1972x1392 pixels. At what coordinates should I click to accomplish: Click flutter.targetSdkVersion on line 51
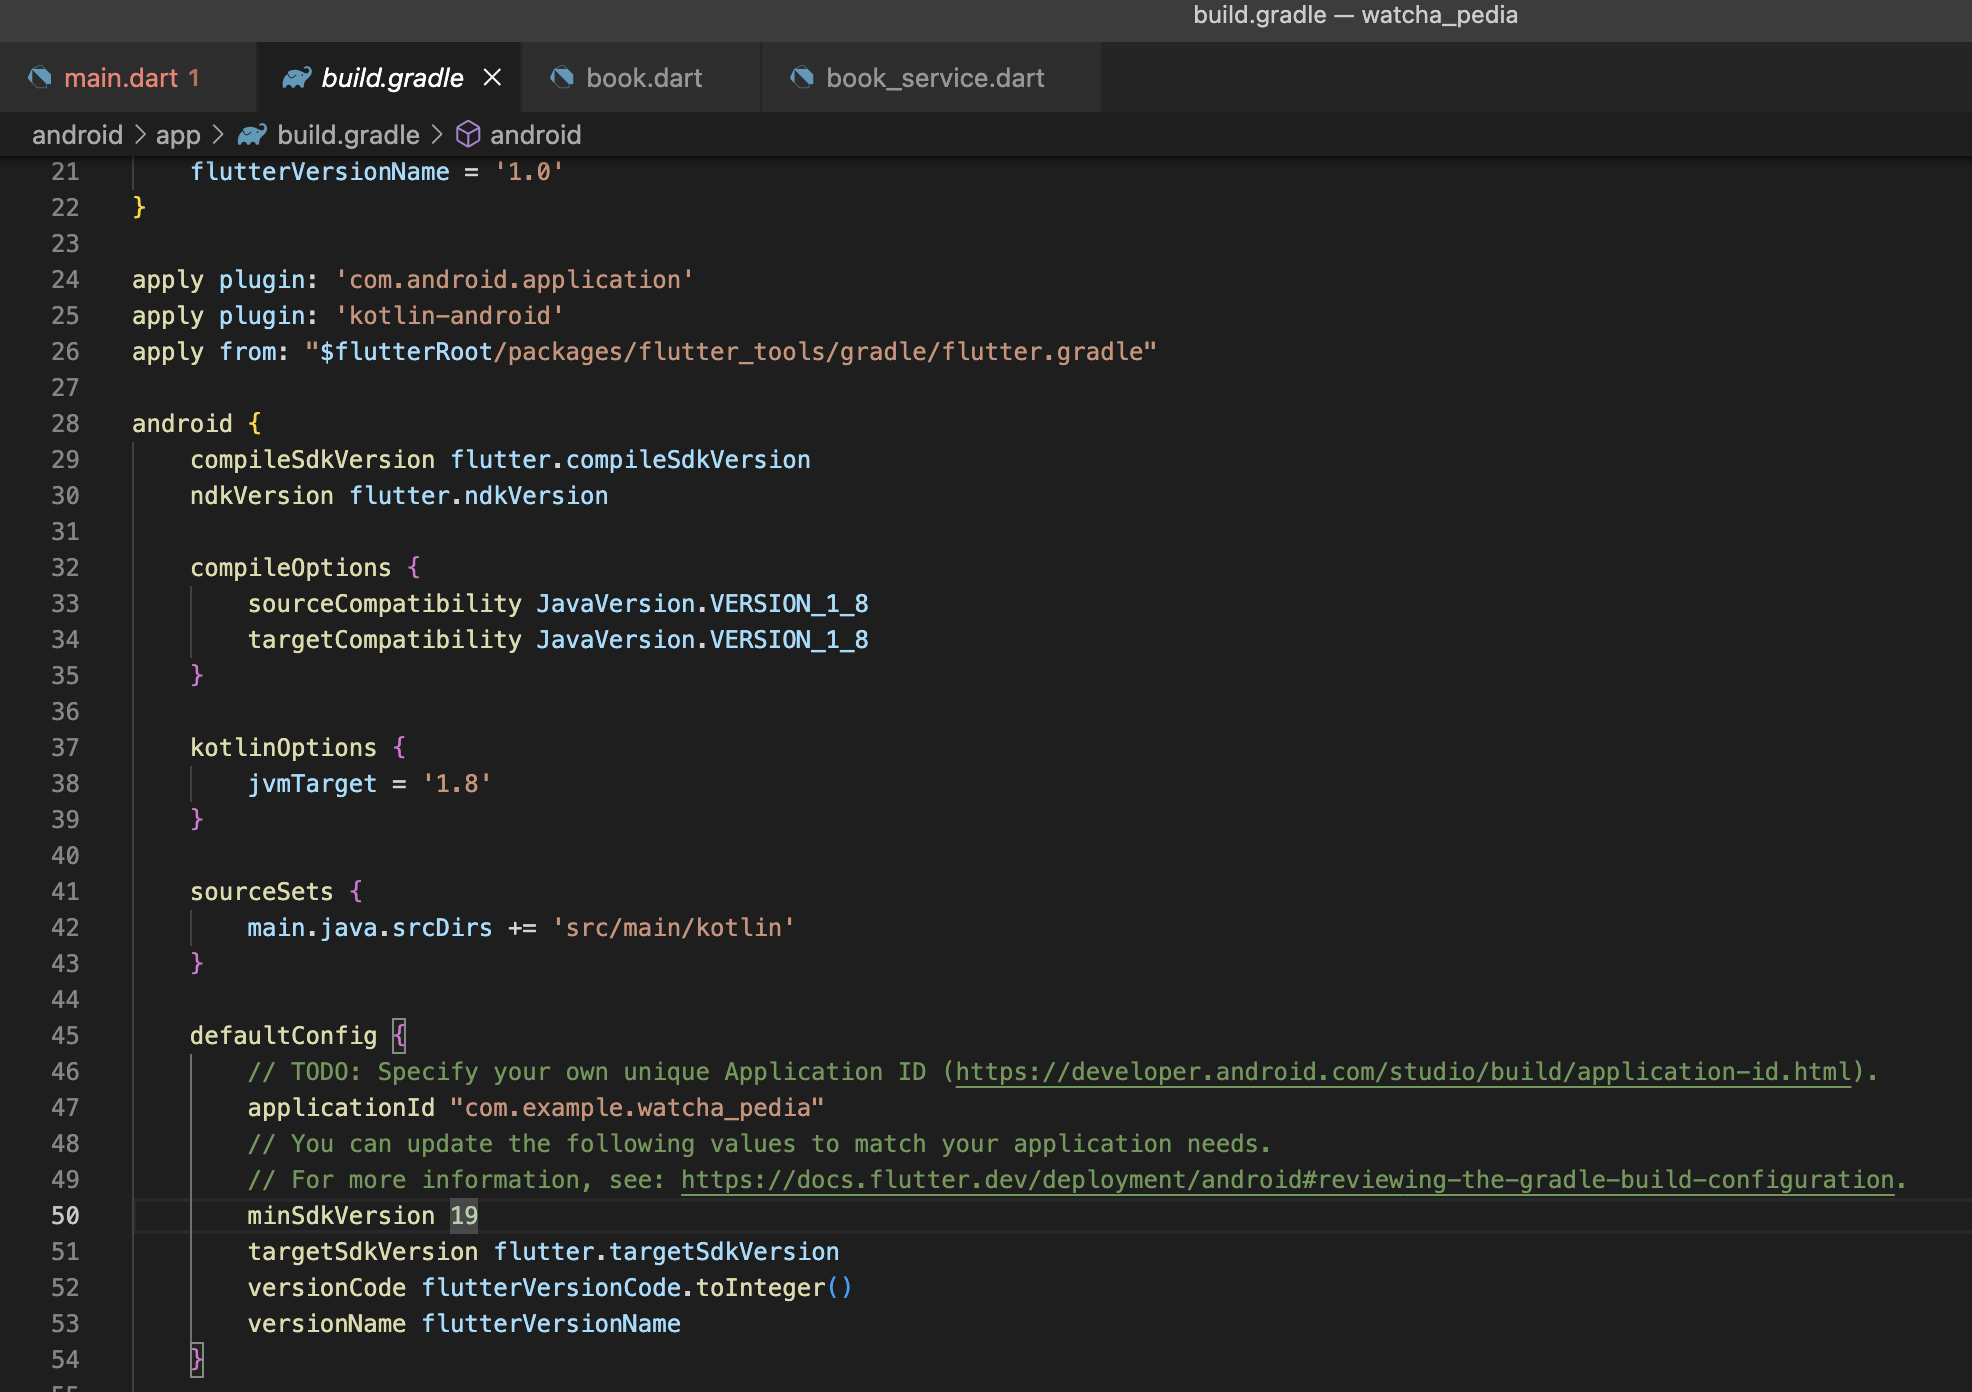(666, 1252)
